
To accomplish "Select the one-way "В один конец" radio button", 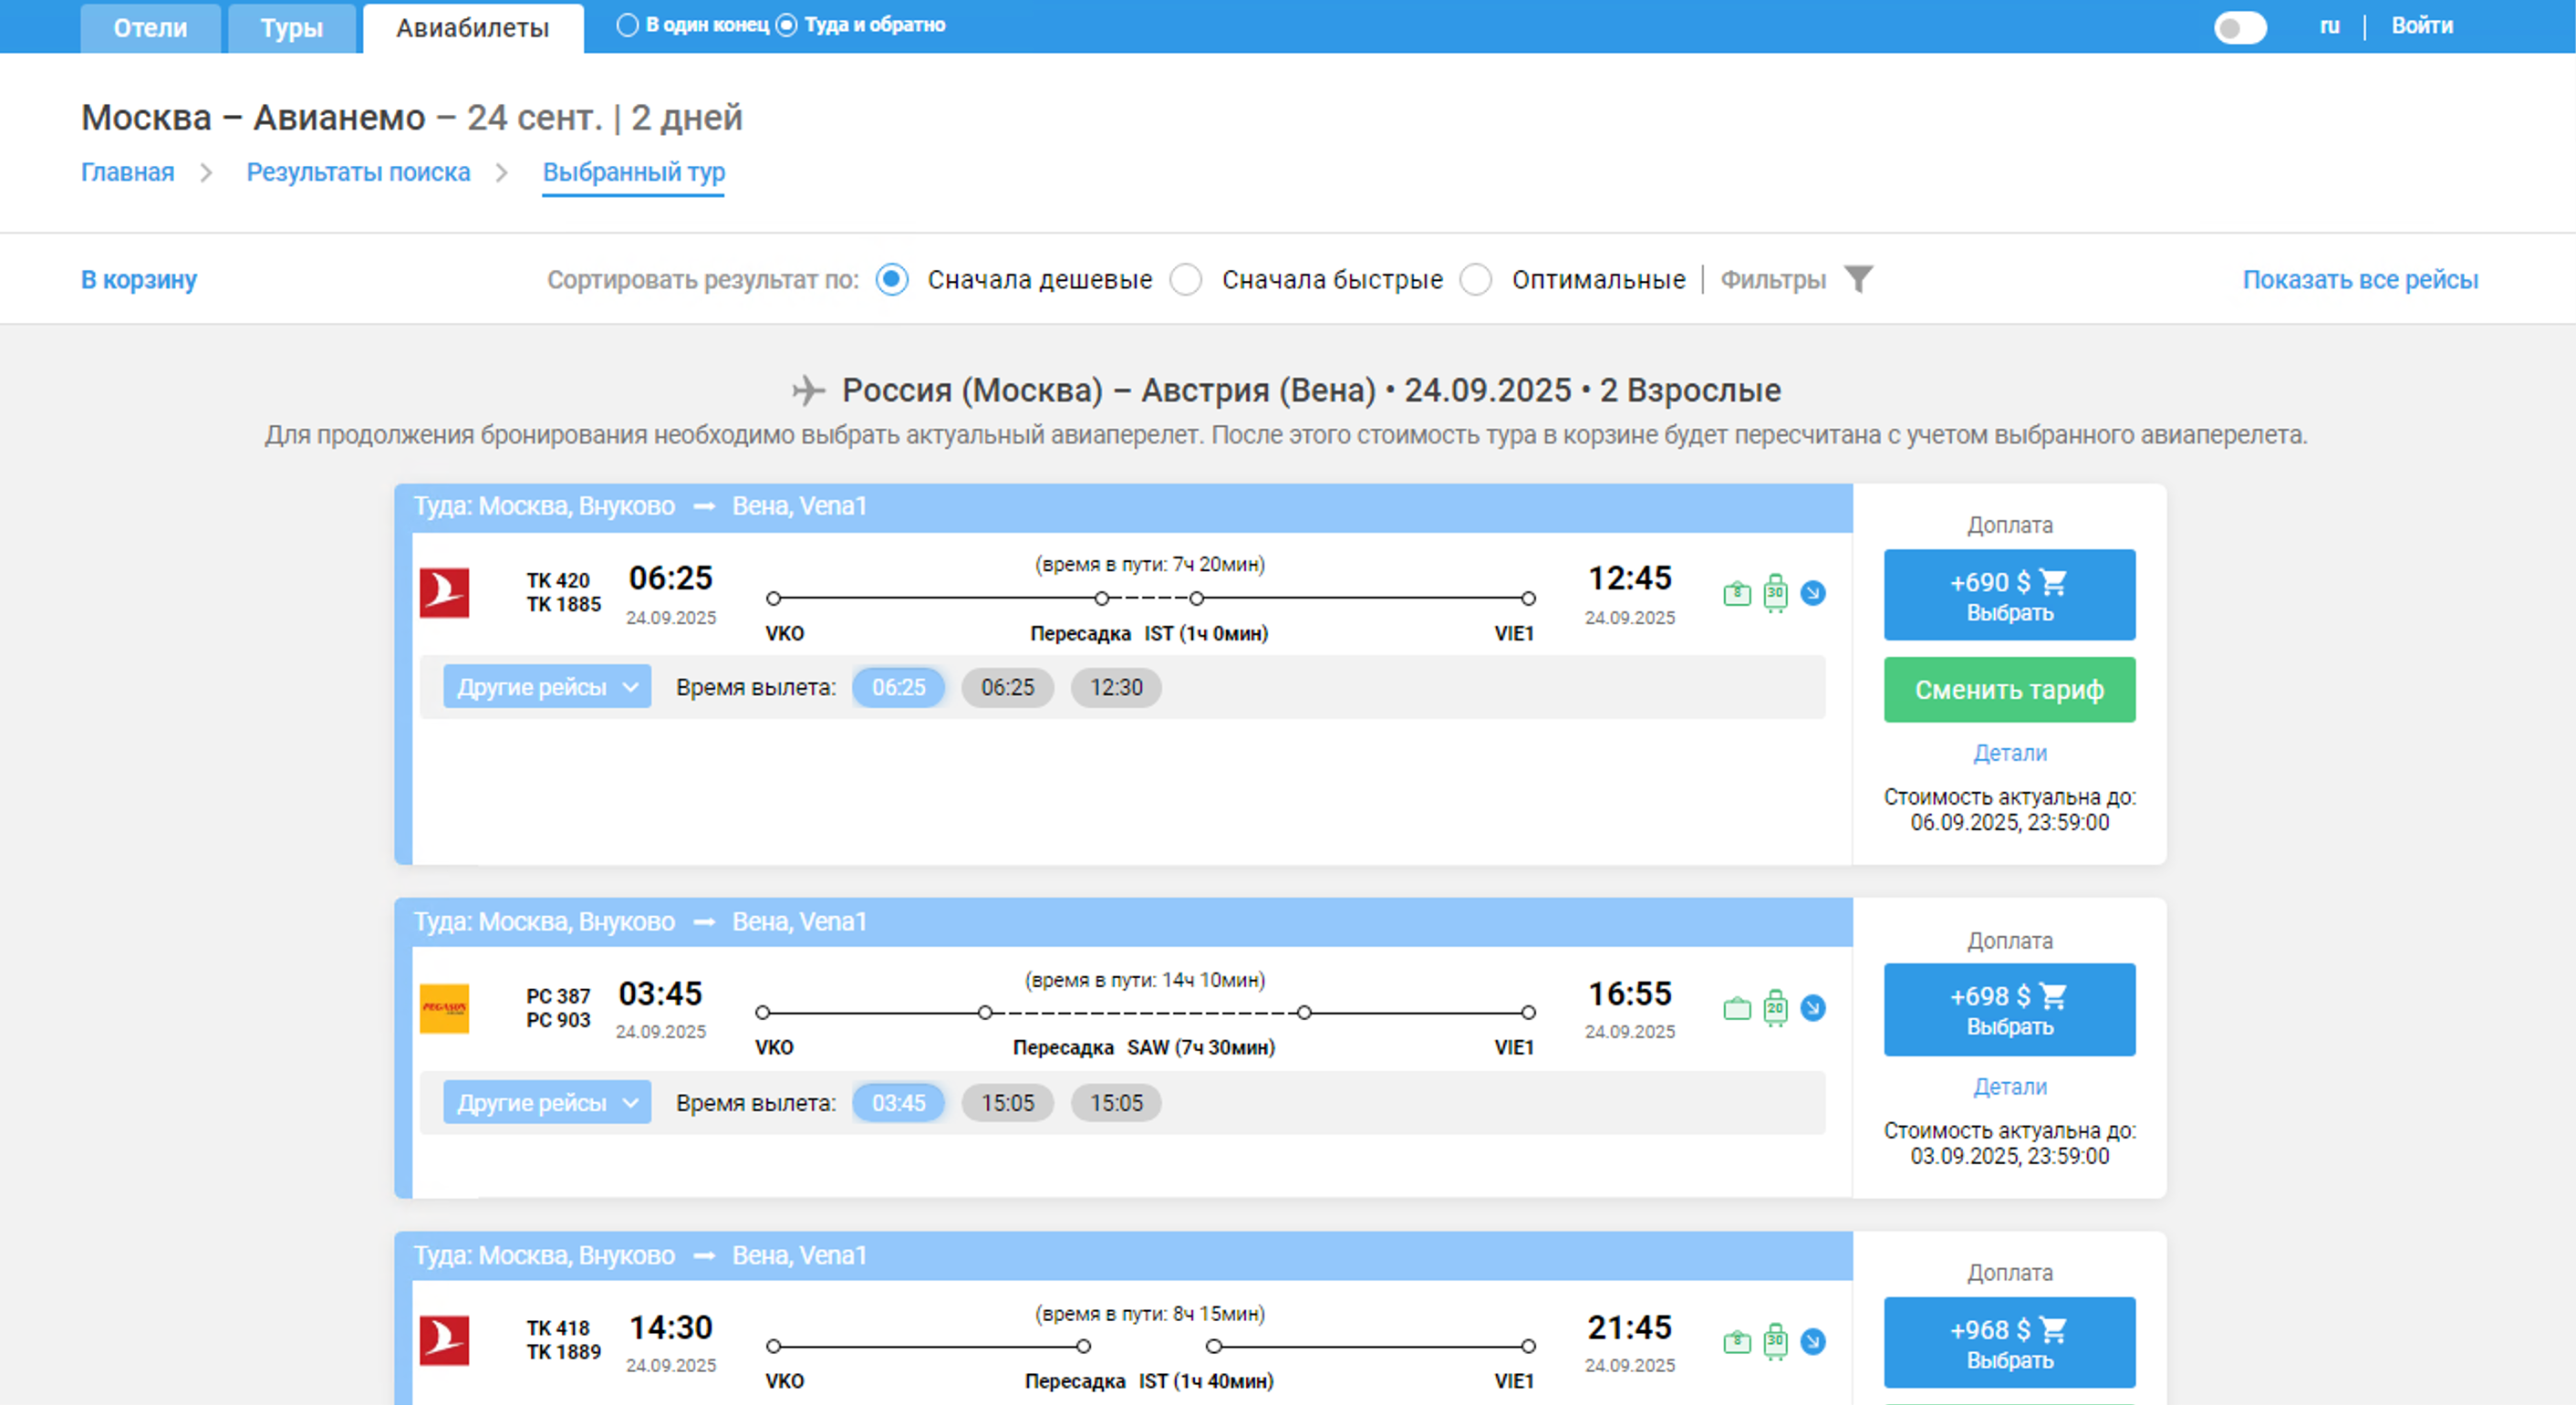I will coord(627,25).
